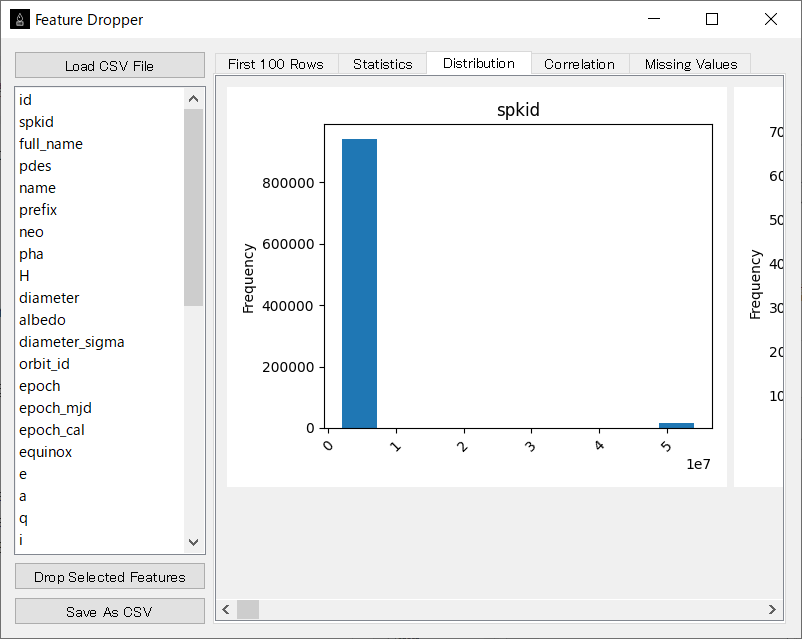Click the 1e7 axis exponent label

point(698,464)
